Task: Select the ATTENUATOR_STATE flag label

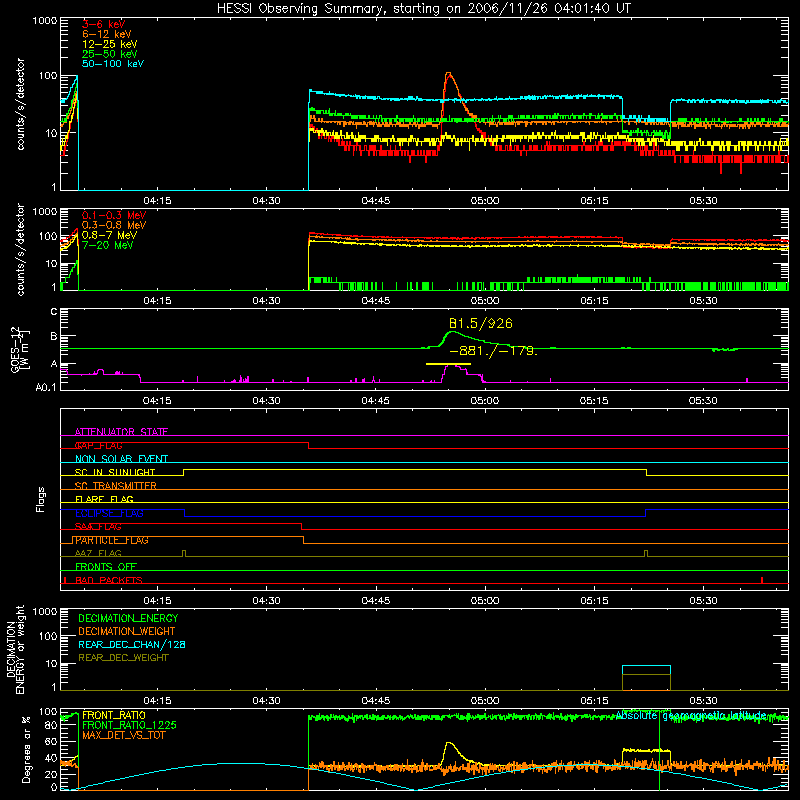Action: [x=121, y=432]
